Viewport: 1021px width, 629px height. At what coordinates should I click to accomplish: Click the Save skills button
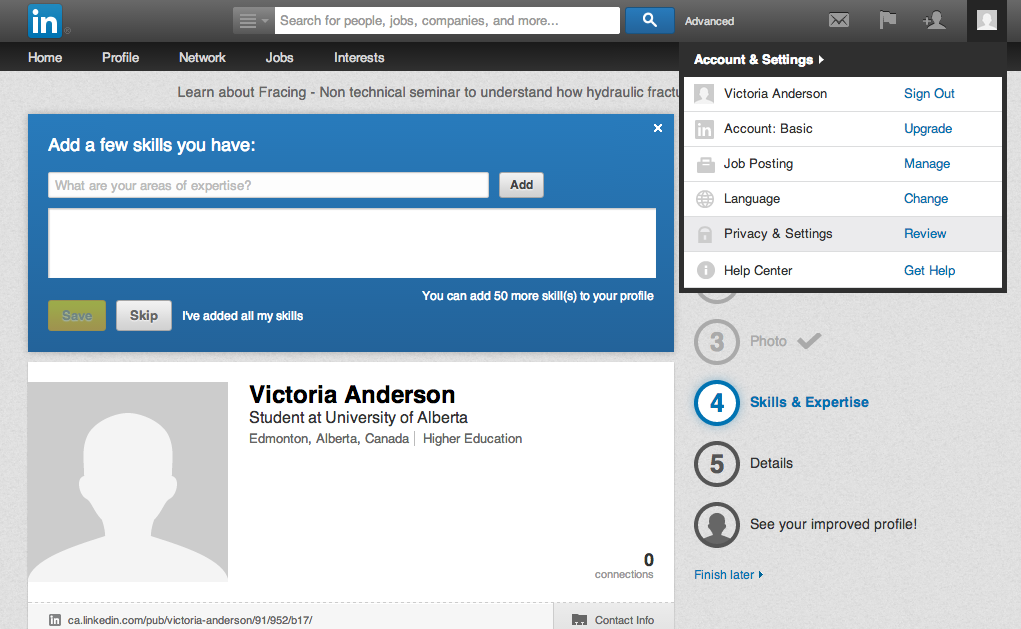click(77, 315)
